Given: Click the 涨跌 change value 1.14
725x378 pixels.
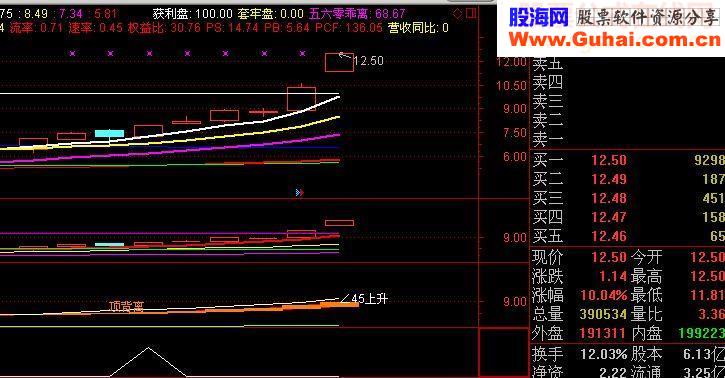Looking at the screenshot, I should tap(613, 276).
